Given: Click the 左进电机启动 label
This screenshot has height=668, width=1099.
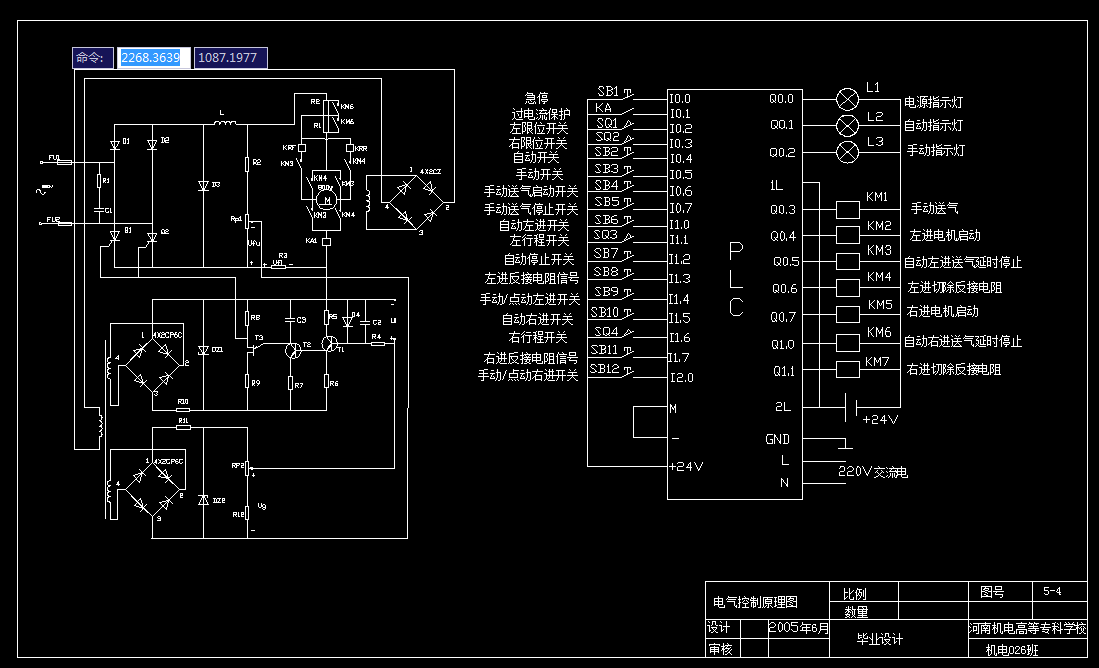Looking at the screenshot, I should pyautogui.click(x=945, y=236).
